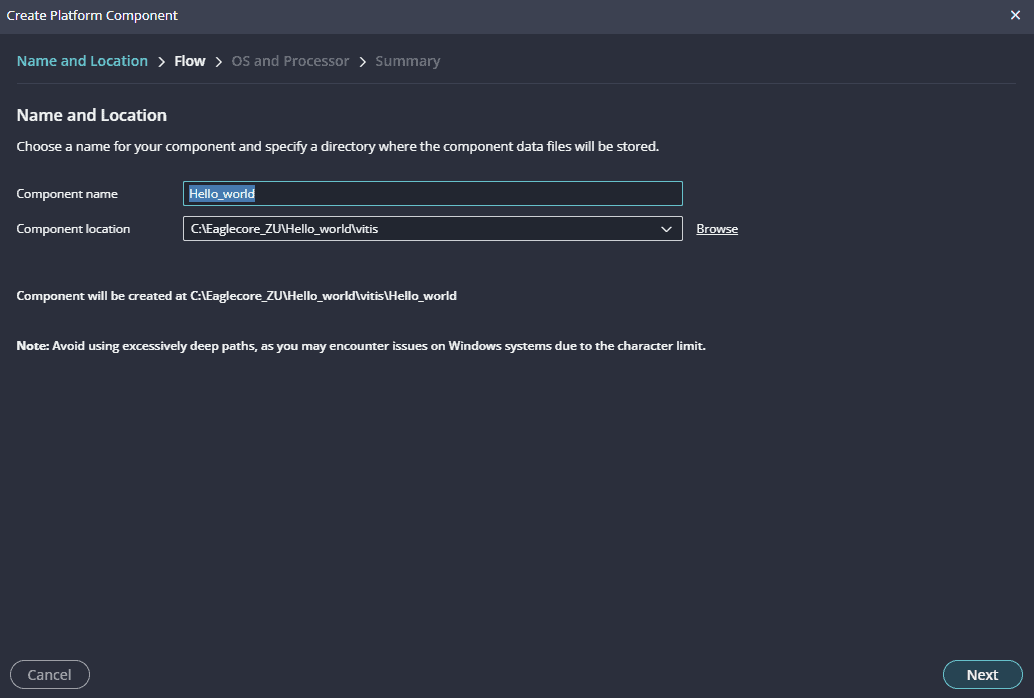Close the Create Platform Component dialog
This screenshot has width=1034, height=698.
[1015, 15]
